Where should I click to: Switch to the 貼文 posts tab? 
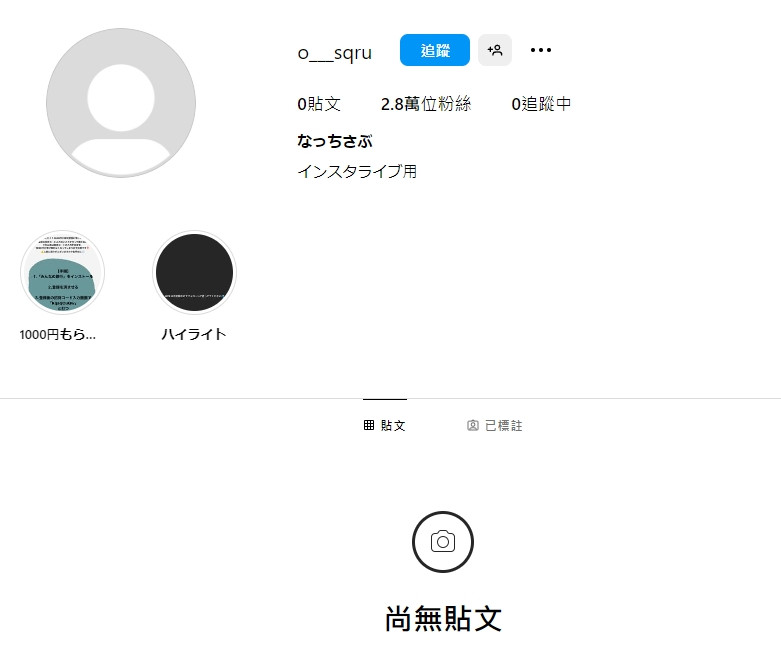tap(385, 425)
